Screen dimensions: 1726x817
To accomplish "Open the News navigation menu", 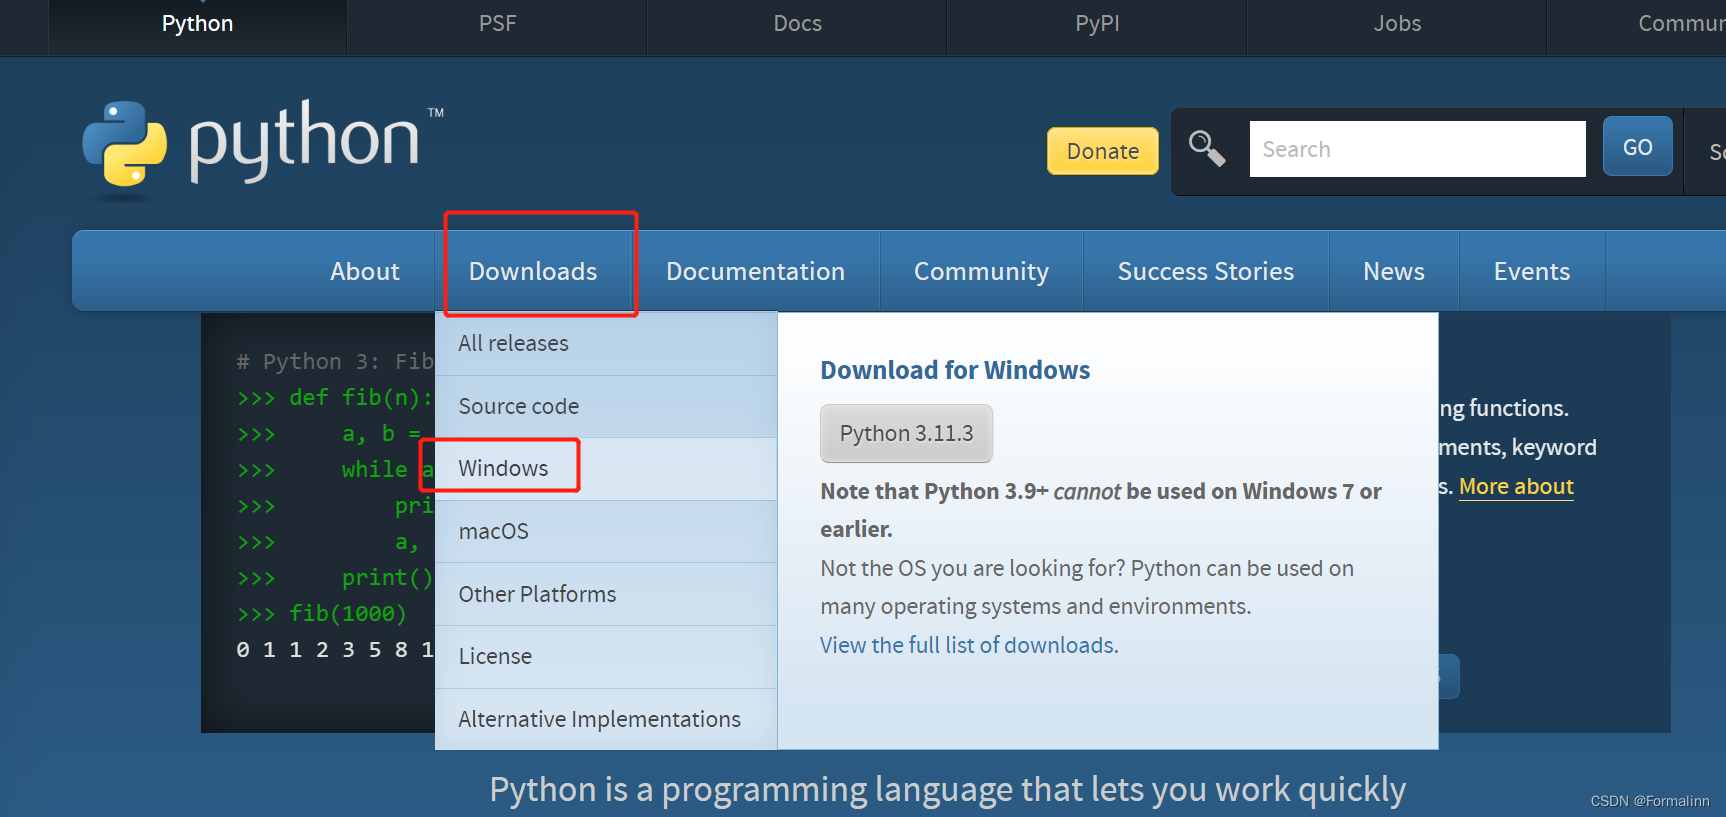I will (1393, 271).
